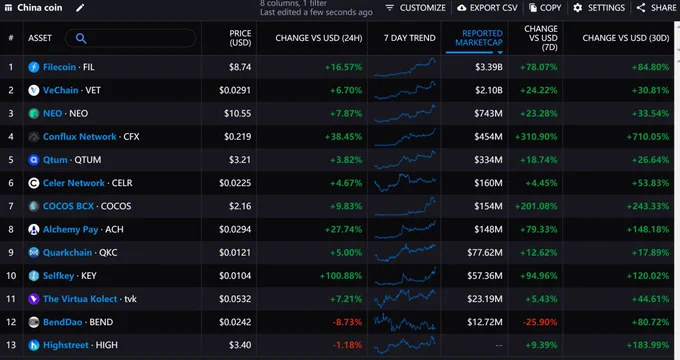Sort by Change vs USD (24H) header

pyautogui.click(x=319, y=38)
